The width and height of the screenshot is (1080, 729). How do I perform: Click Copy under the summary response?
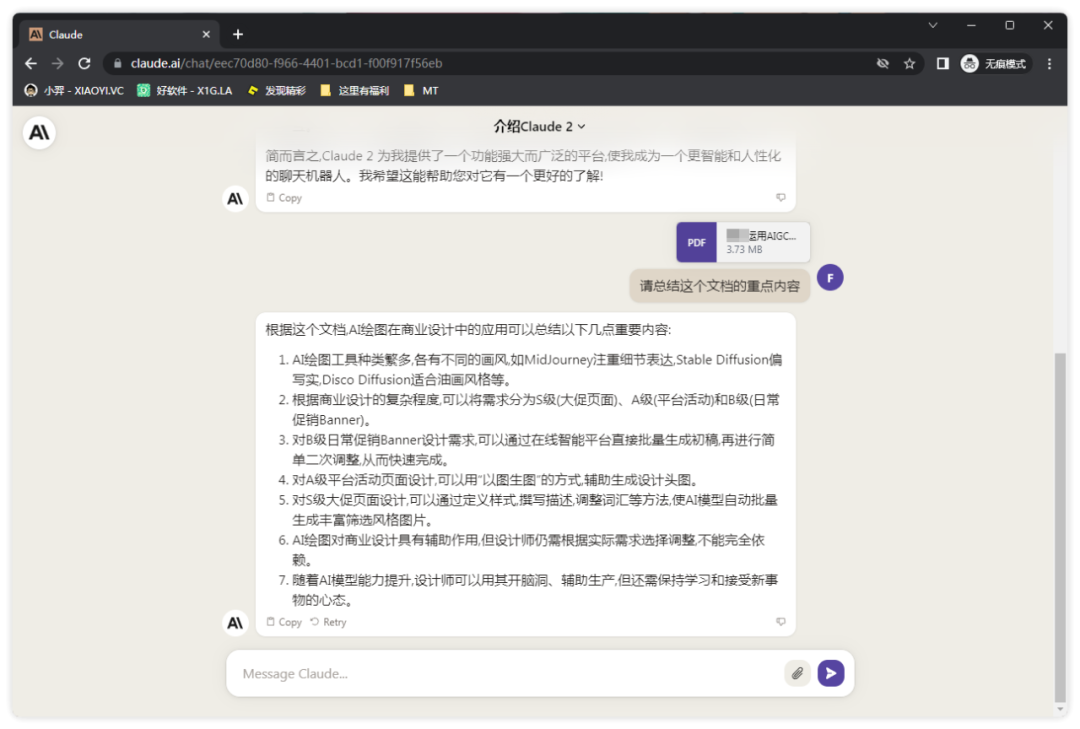click(284, 622)
